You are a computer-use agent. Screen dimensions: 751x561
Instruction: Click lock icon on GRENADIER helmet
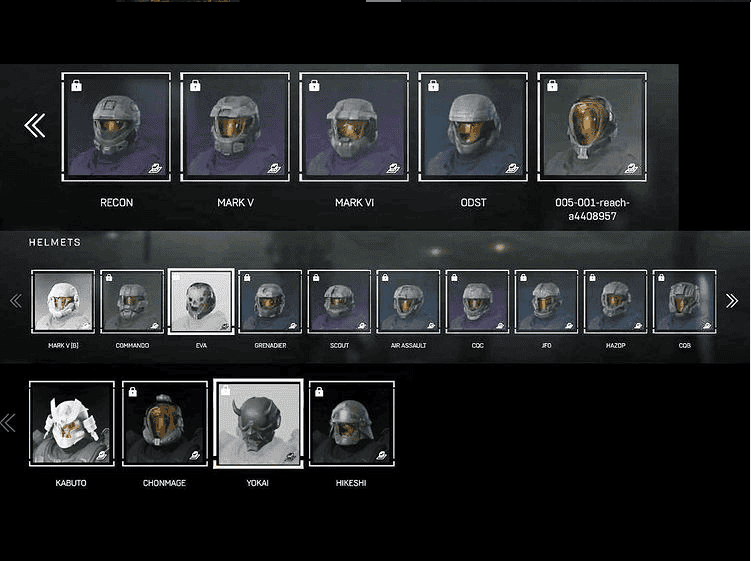[247, 278]
